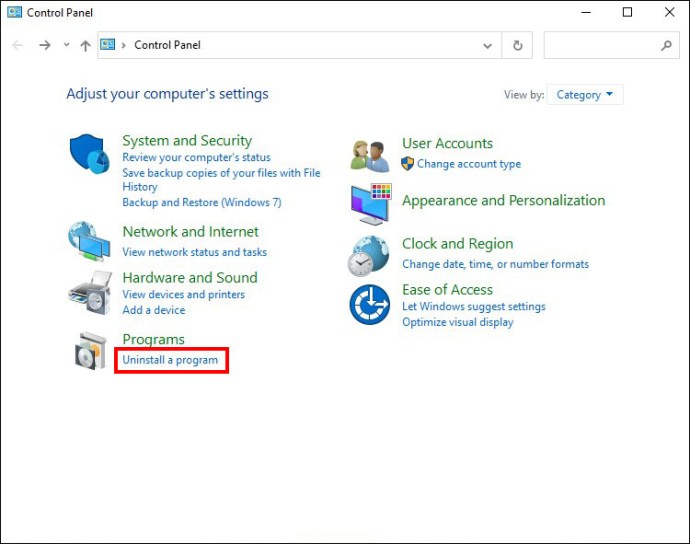
Task: Open Backup and Restore (Windows 7)
Action: (202, 202)
